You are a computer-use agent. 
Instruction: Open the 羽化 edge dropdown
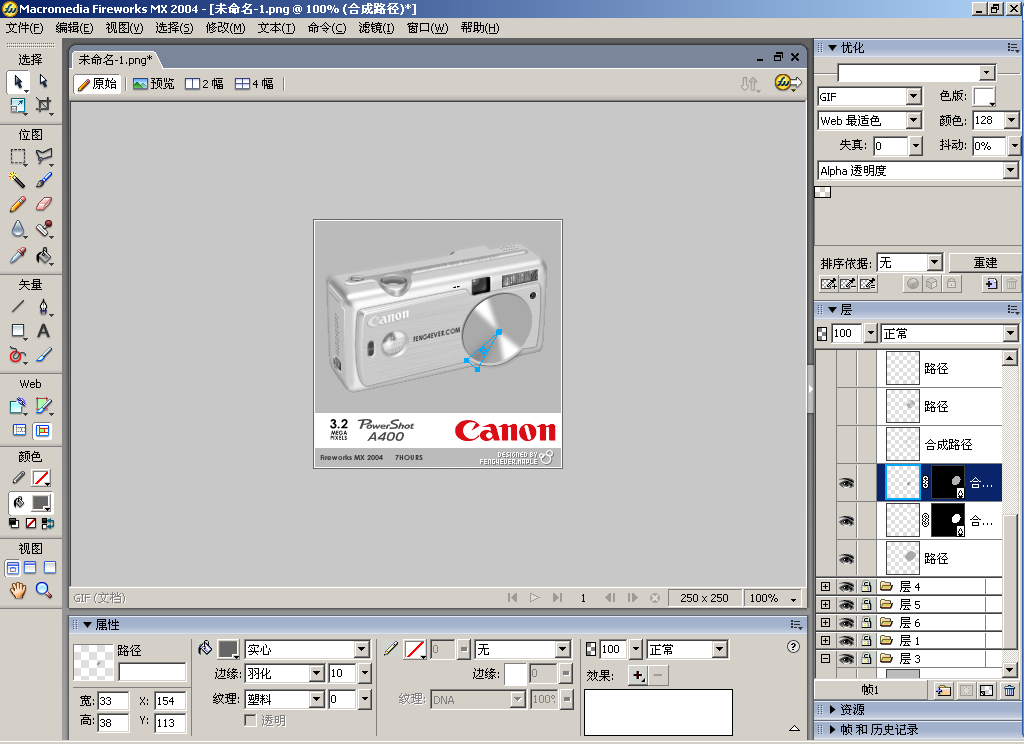click(317, 673)
